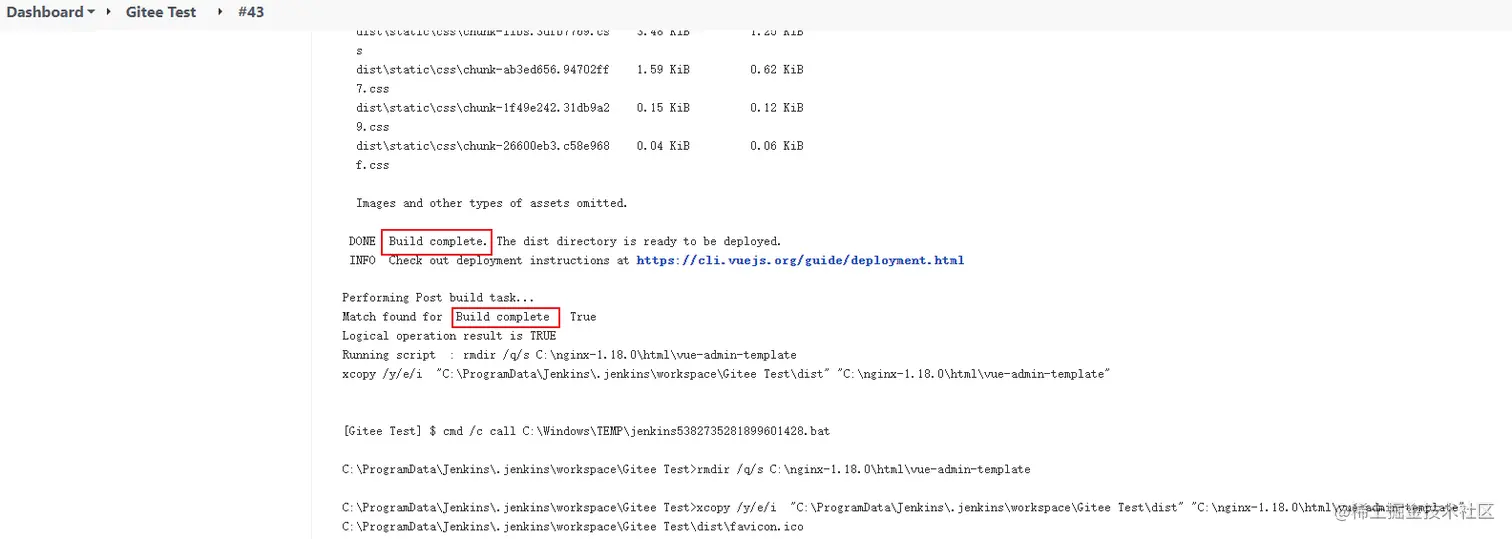Image resolution: width=1512 pixels, height=539 pixels.
Task: Click the line beginning with "xcopy /y/e/i"
Action: (727, 374)
